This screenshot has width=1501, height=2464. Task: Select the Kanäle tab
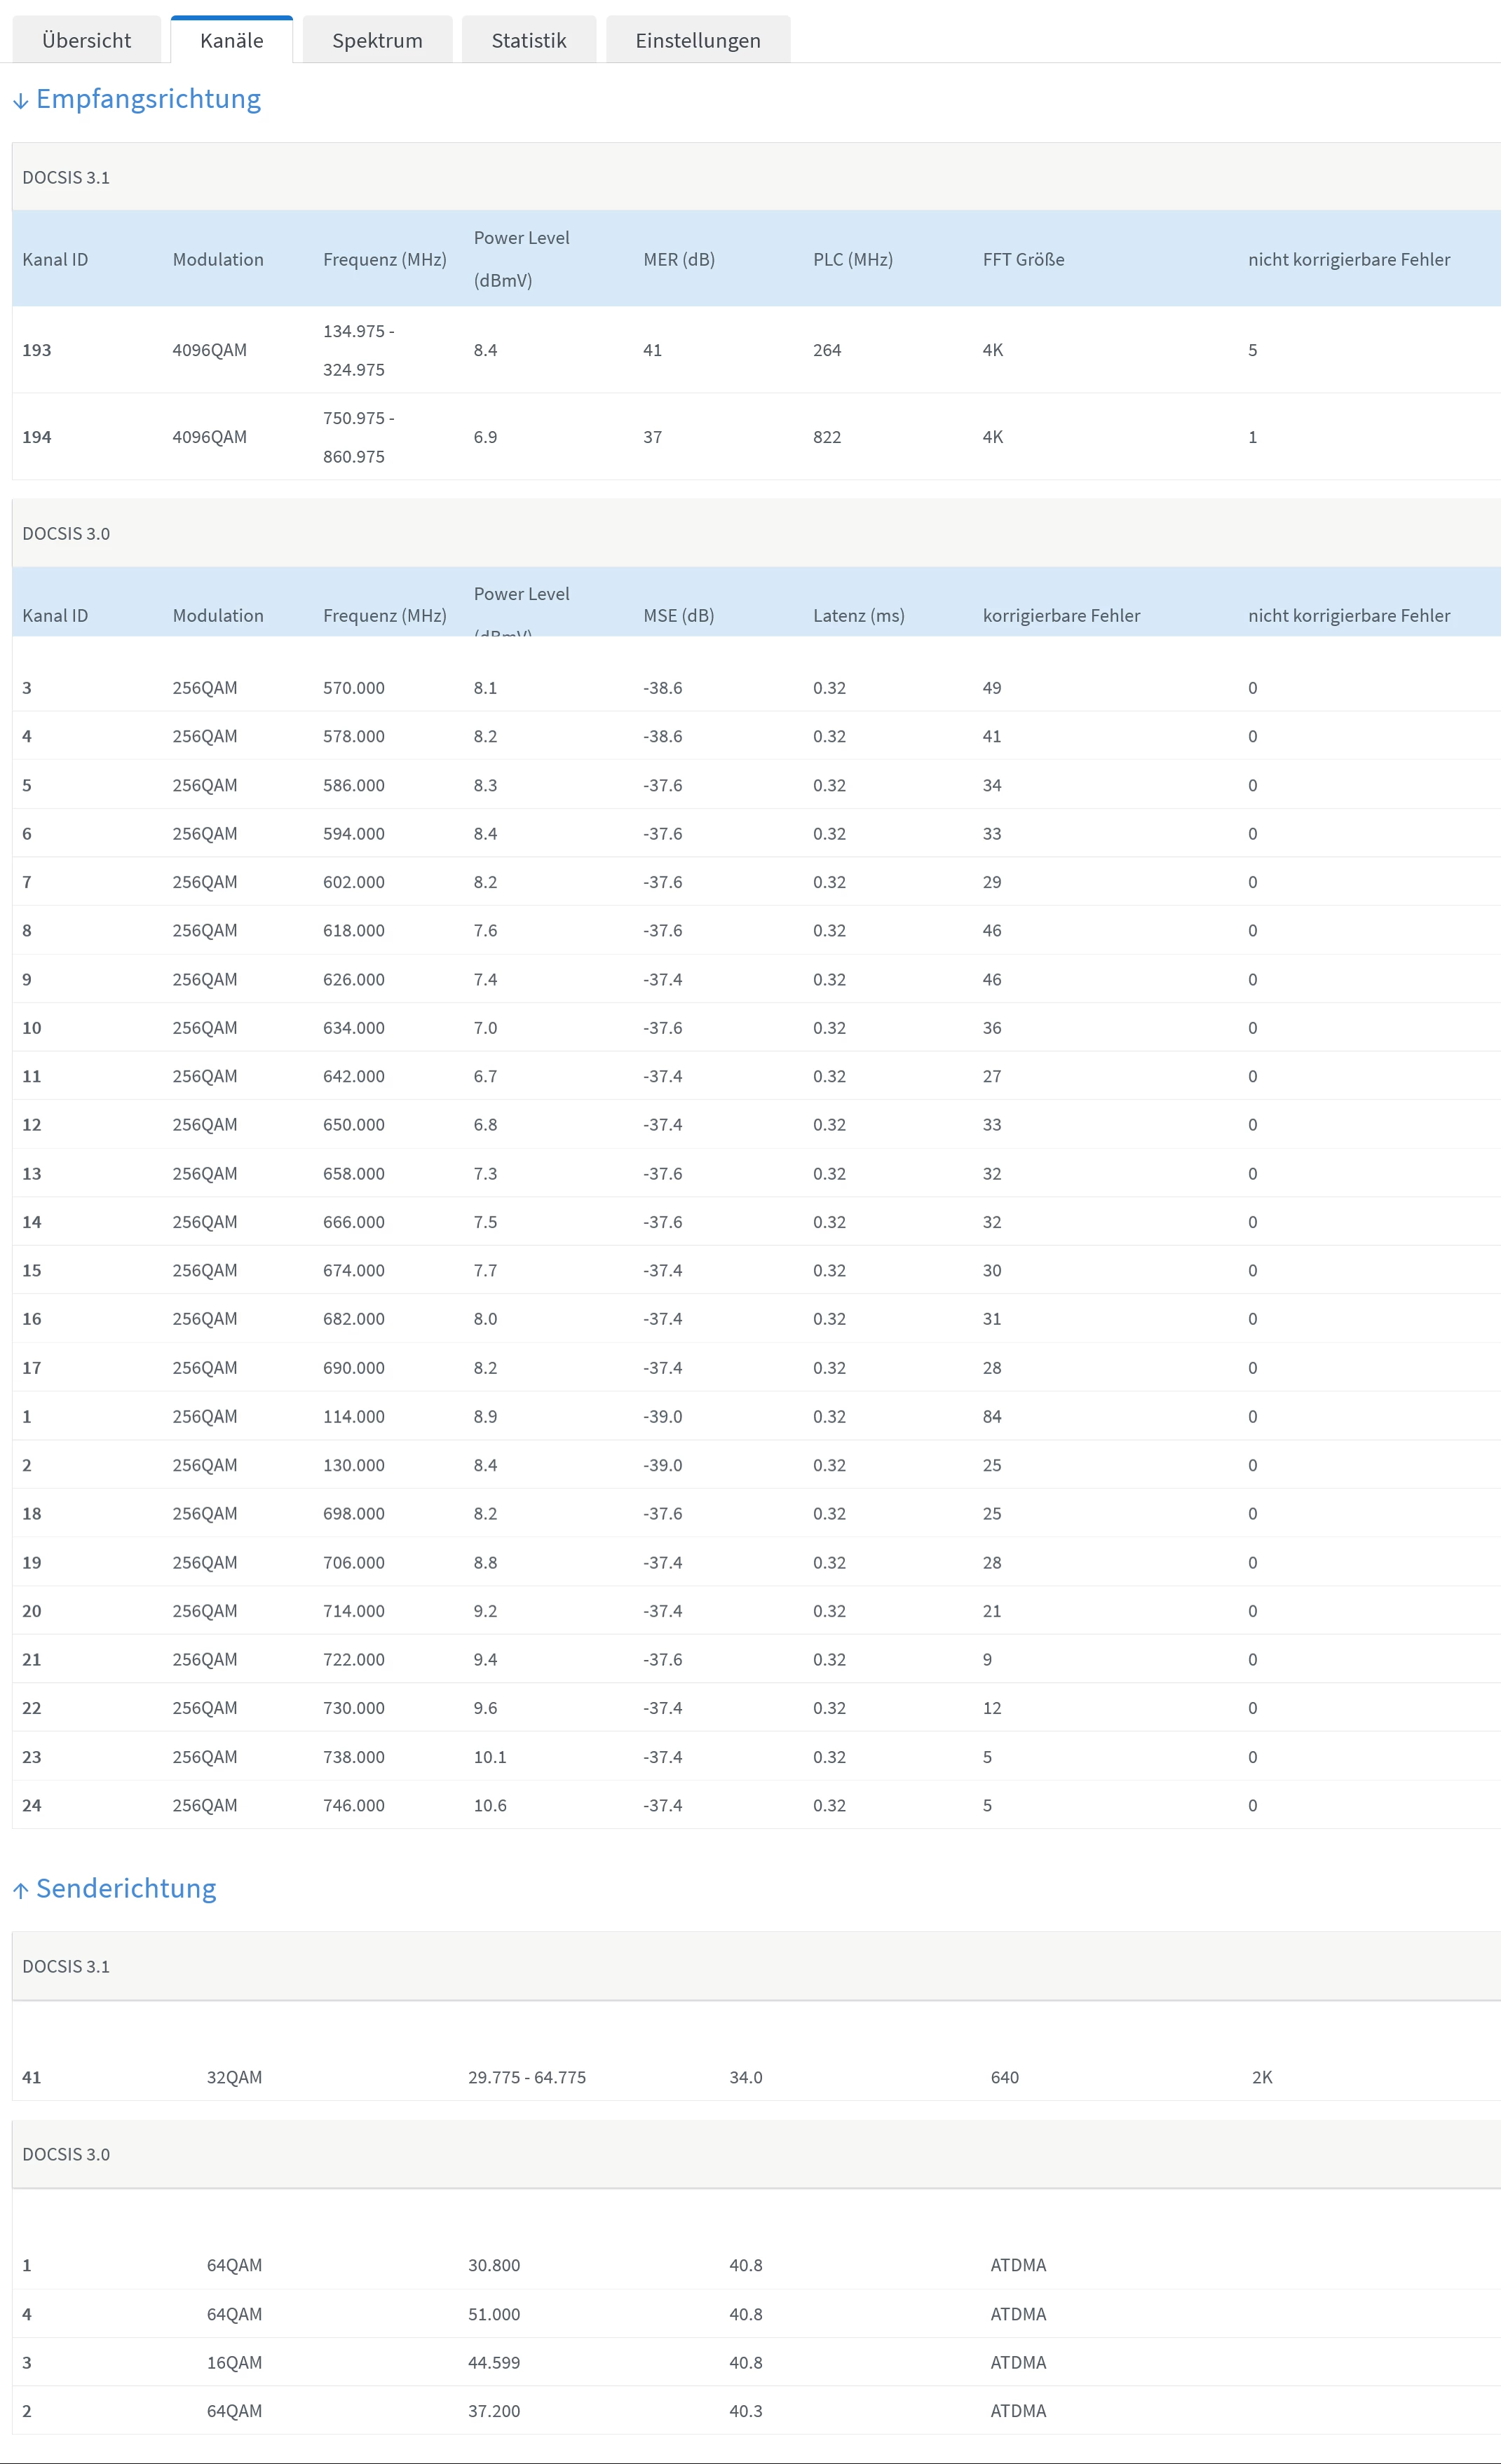point(231,40)
